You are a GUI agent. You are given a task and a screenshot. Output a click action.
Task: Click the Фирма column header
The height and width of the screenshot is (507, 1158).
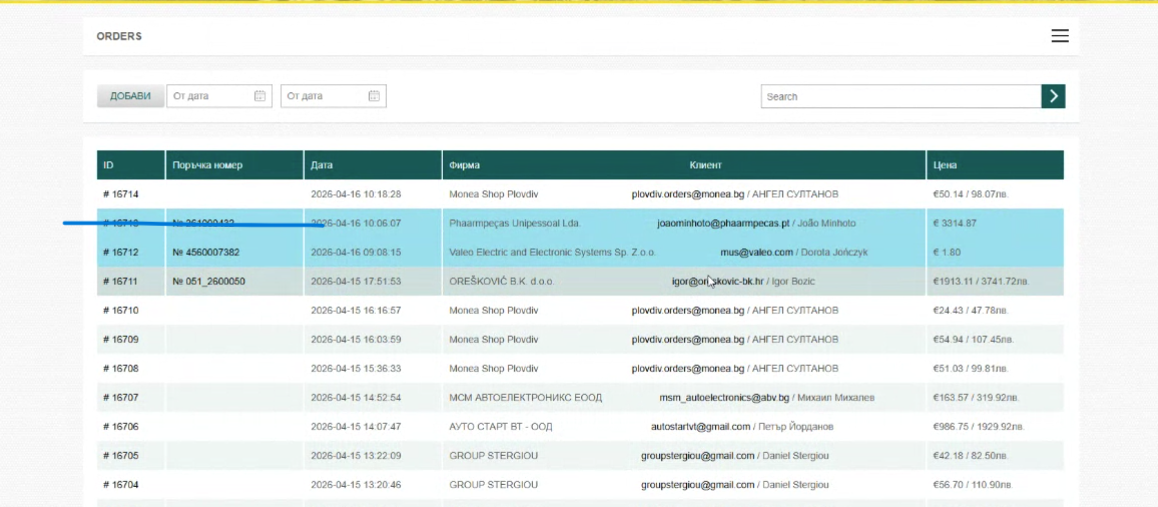(464, 165)
